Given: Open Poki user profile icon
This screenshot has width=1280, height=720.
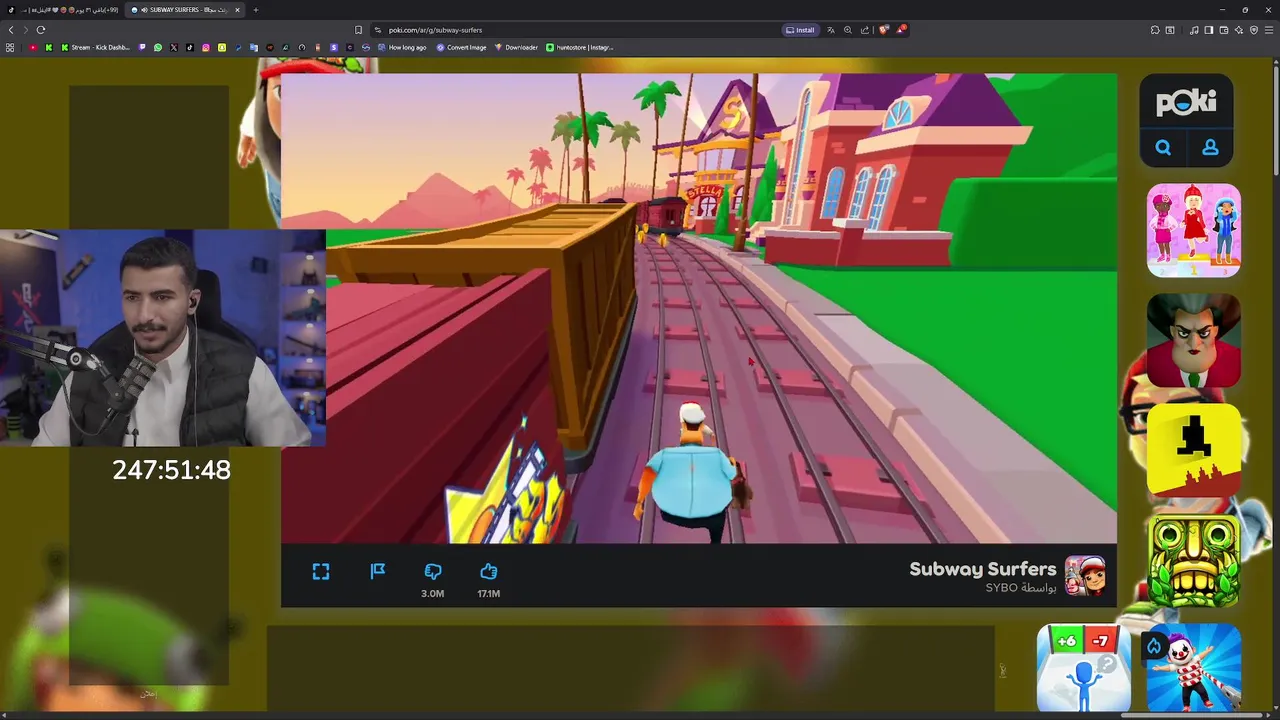Looking at the screenshot, I should [x=1210, y=147].
